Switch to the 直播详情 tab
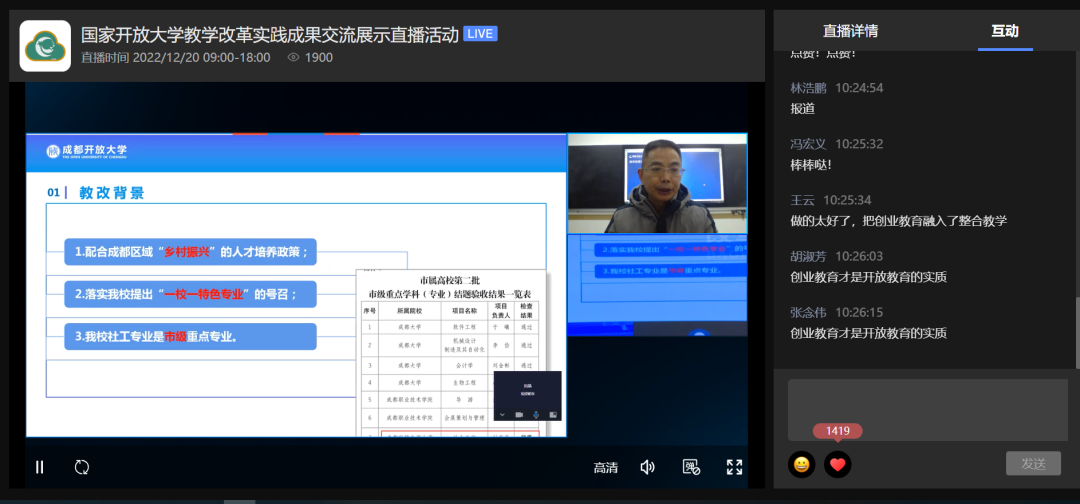Image resolution: width=1080 pixels, height=504 pixels. [x=850, y=31]
